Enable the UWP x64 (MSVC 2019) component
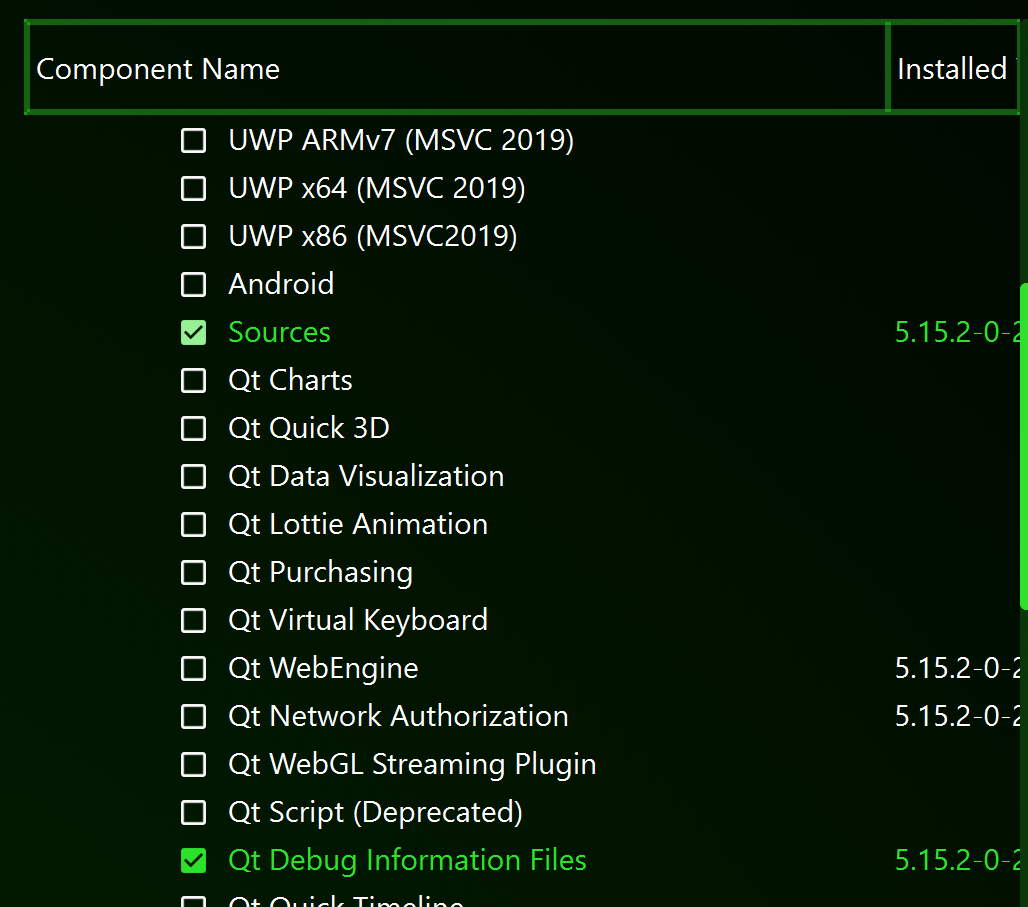The width and height of the screenshot is (1028, 907). (193, 188)
